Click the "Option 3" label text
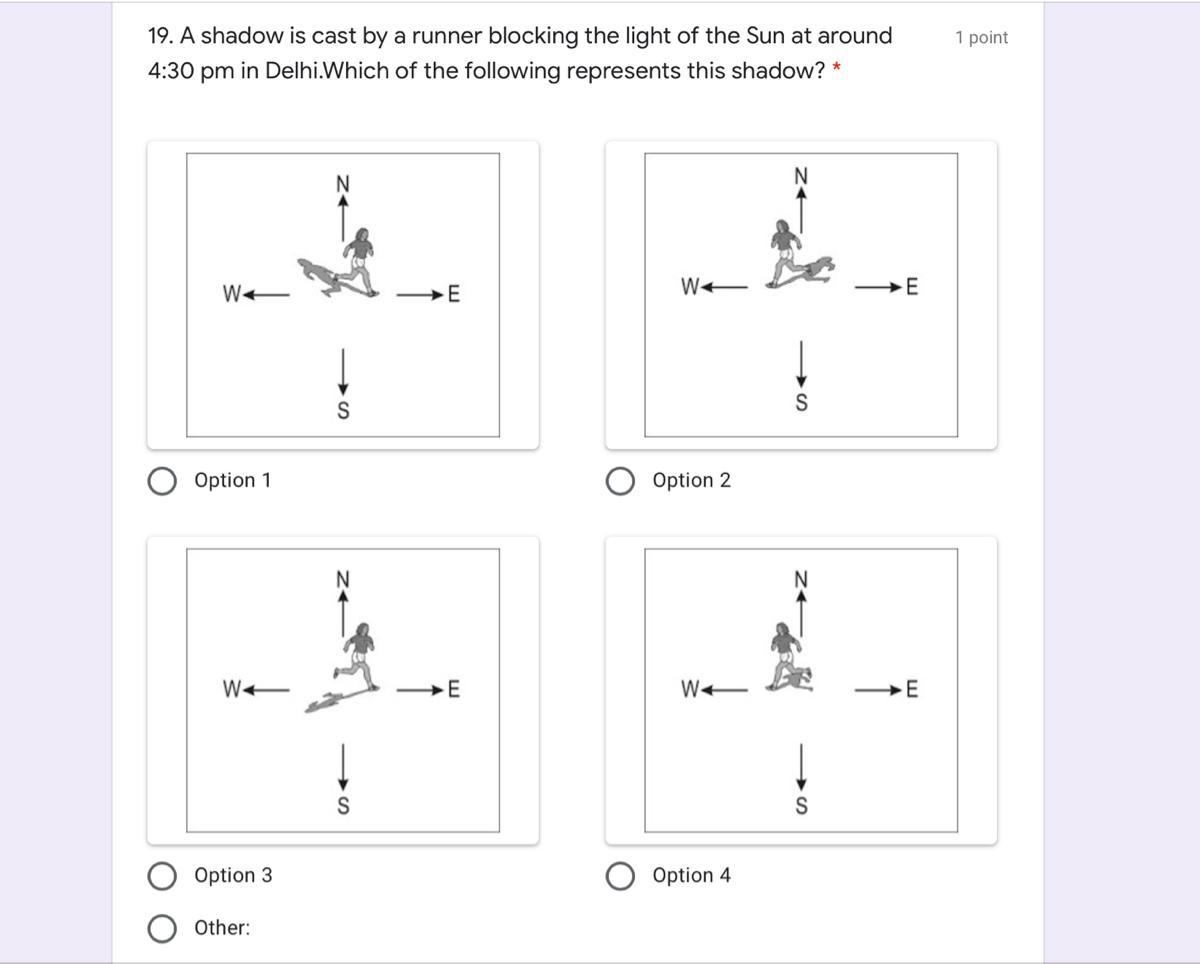1200x964 pixels. 233,876
